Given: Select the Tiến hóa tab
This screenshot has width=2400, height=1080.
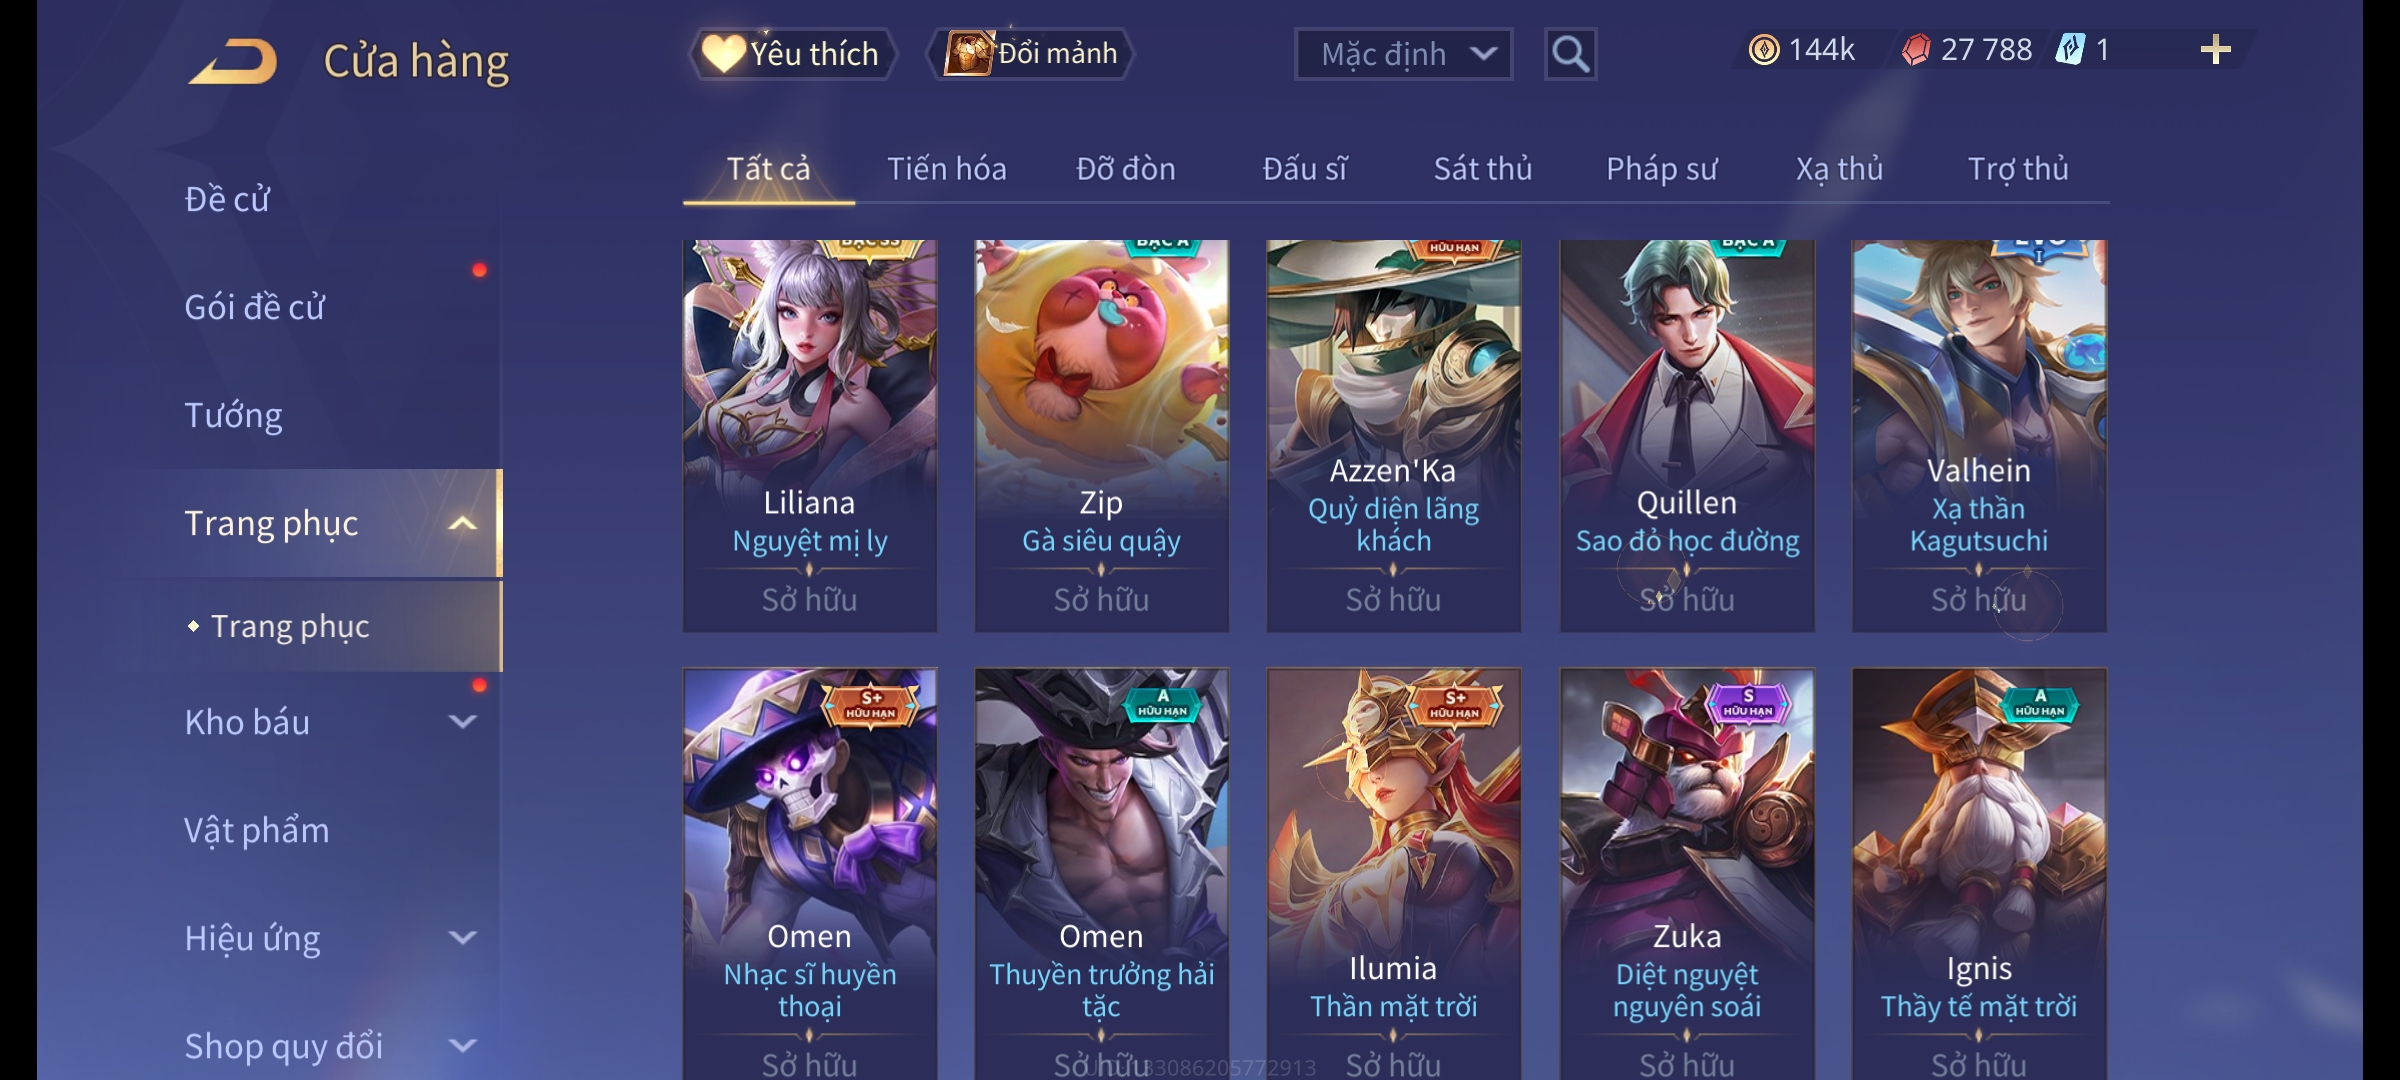Looking at the screenshot, I should point(947,169).
